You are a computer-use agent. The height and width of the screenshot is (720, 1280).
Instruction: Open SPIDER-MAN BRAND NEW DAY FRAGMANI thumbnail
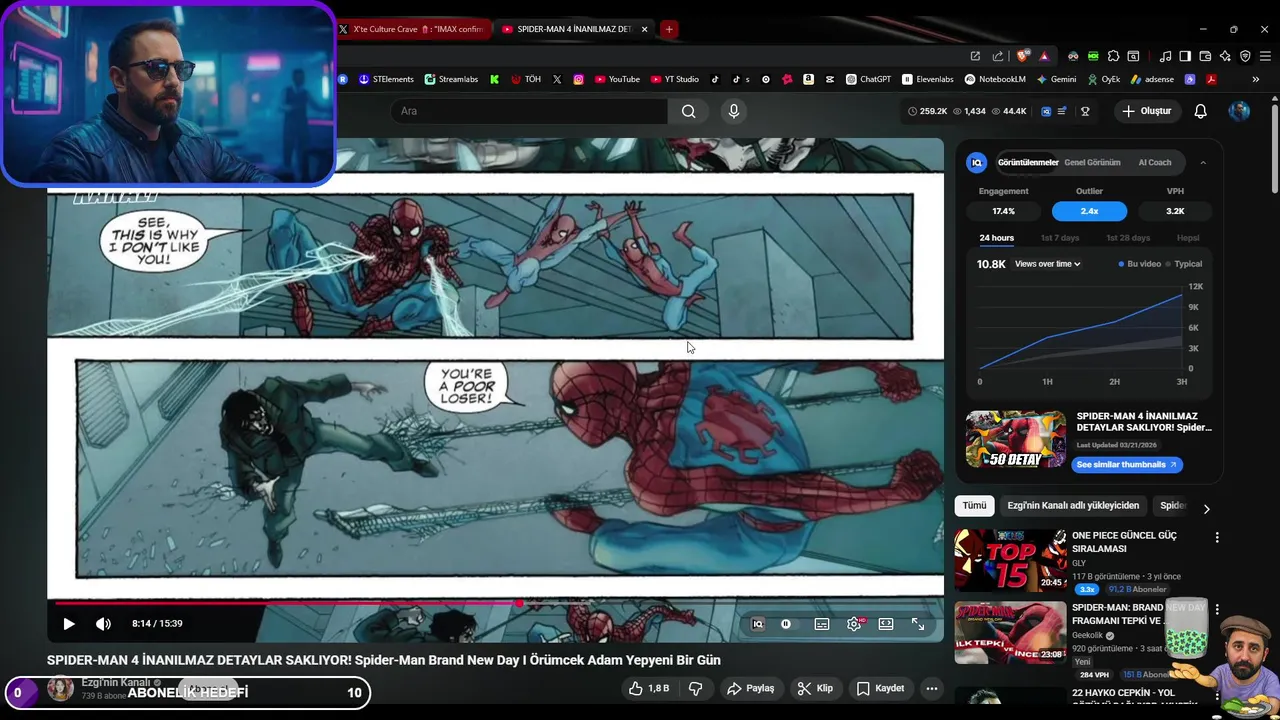1010,632
